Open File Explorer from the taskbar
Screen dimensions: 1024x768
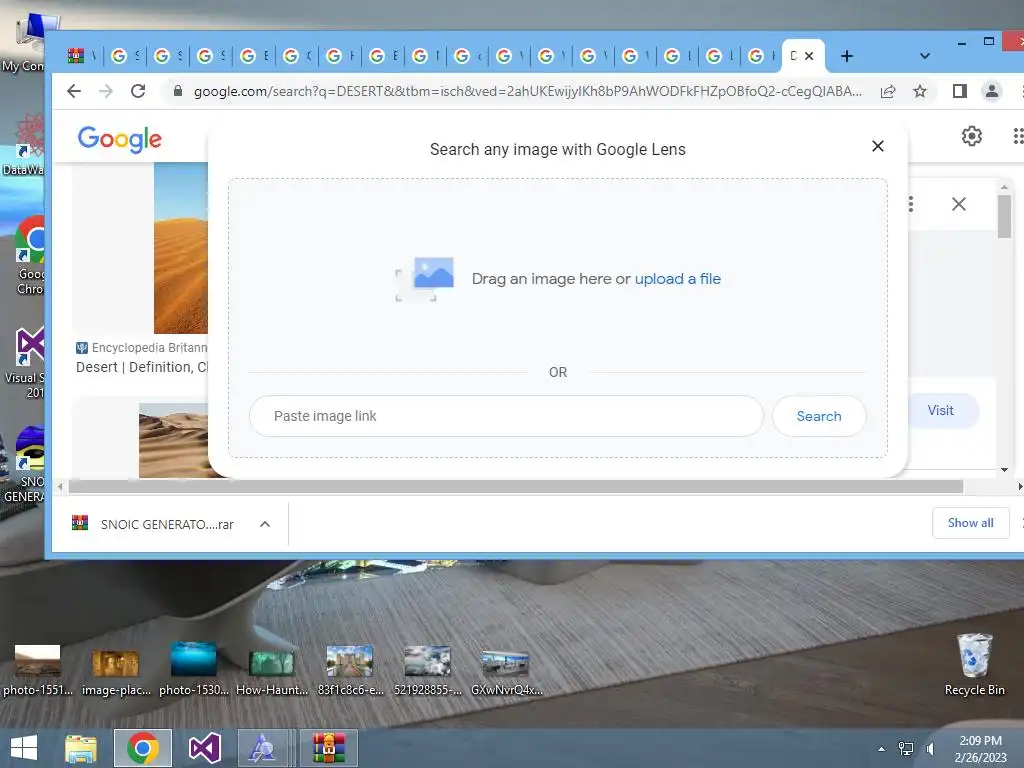click(x=81, y=748)
